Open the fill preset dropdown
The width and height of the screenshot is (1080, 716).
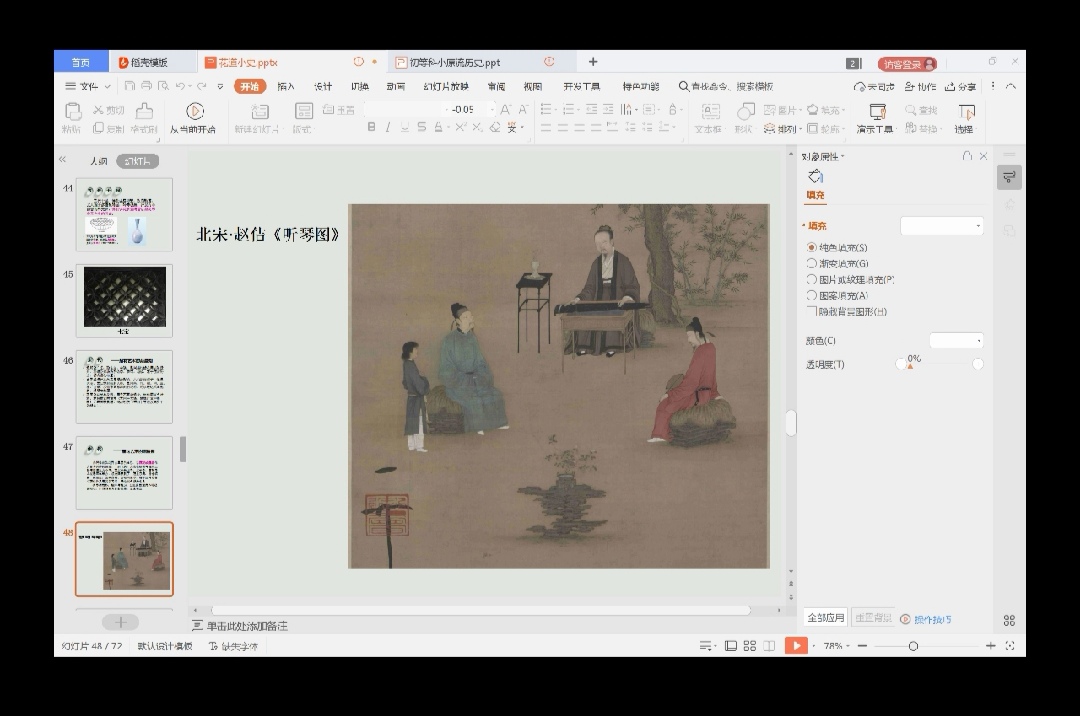[942, 226]
